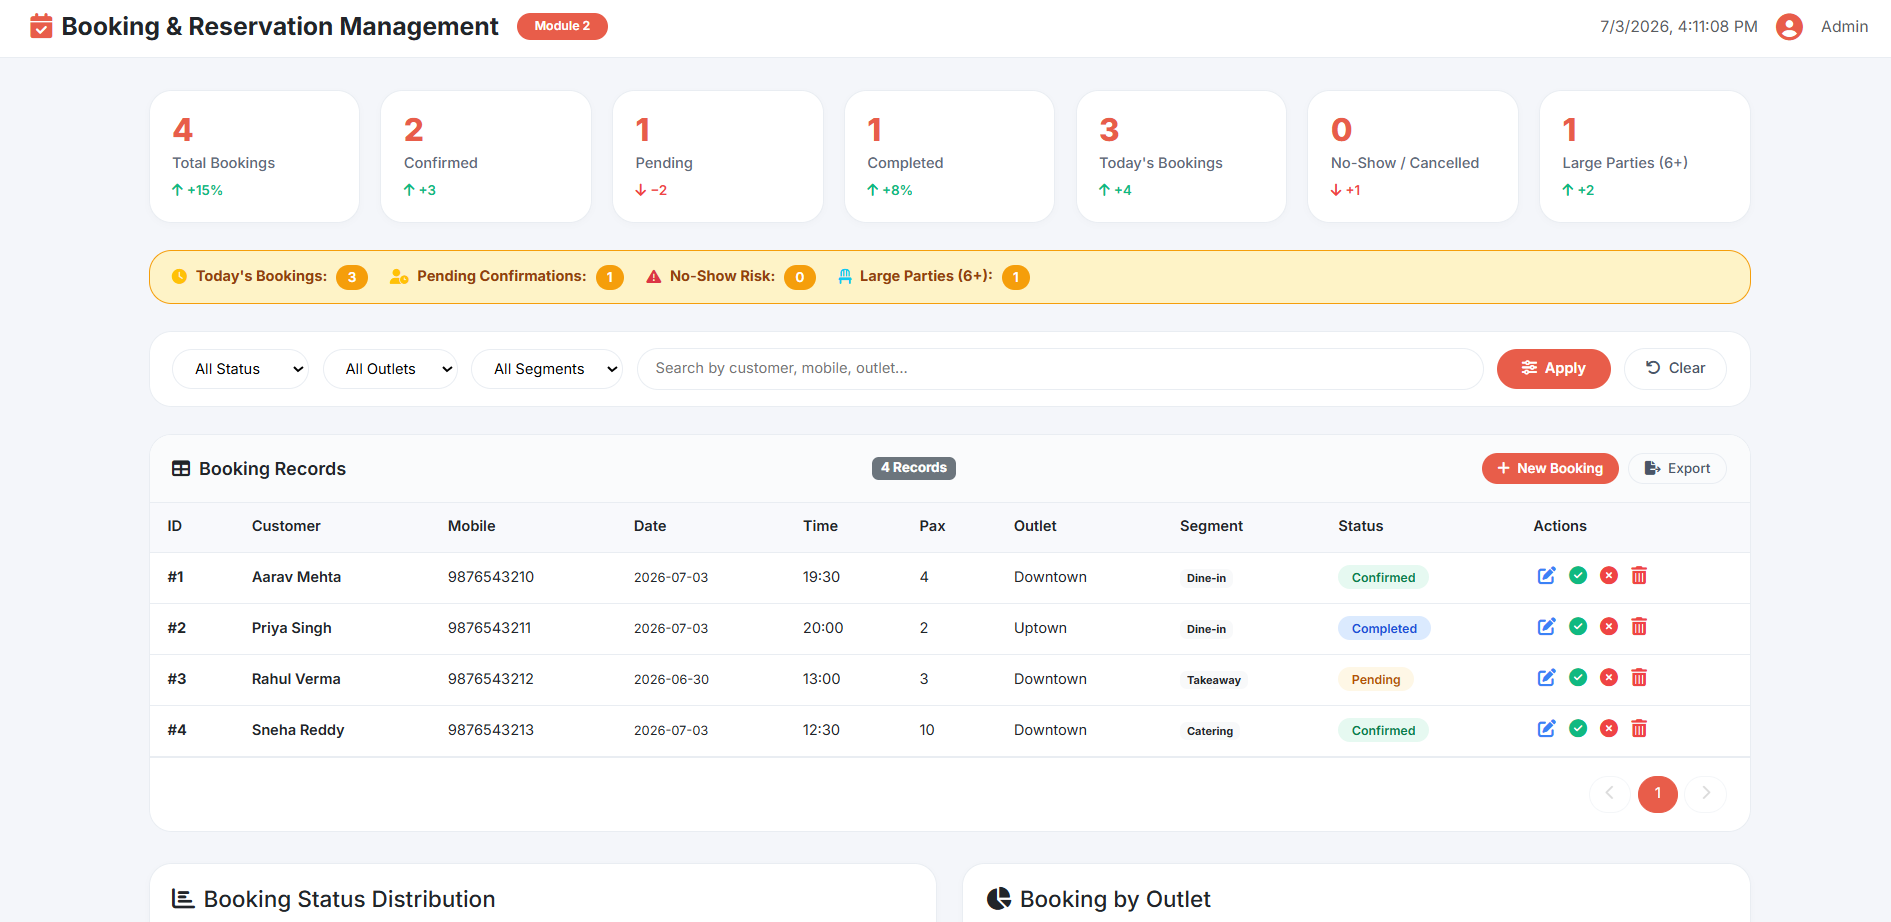Click the Booking by Outlet pie chart icon
The width and height of the screenshot is (1891, 922).
tap(999, 899)
